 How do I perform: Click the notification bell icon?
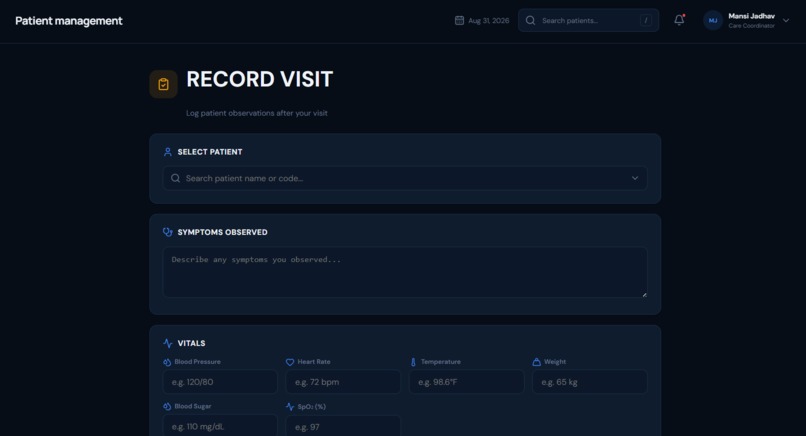[679, 20]
